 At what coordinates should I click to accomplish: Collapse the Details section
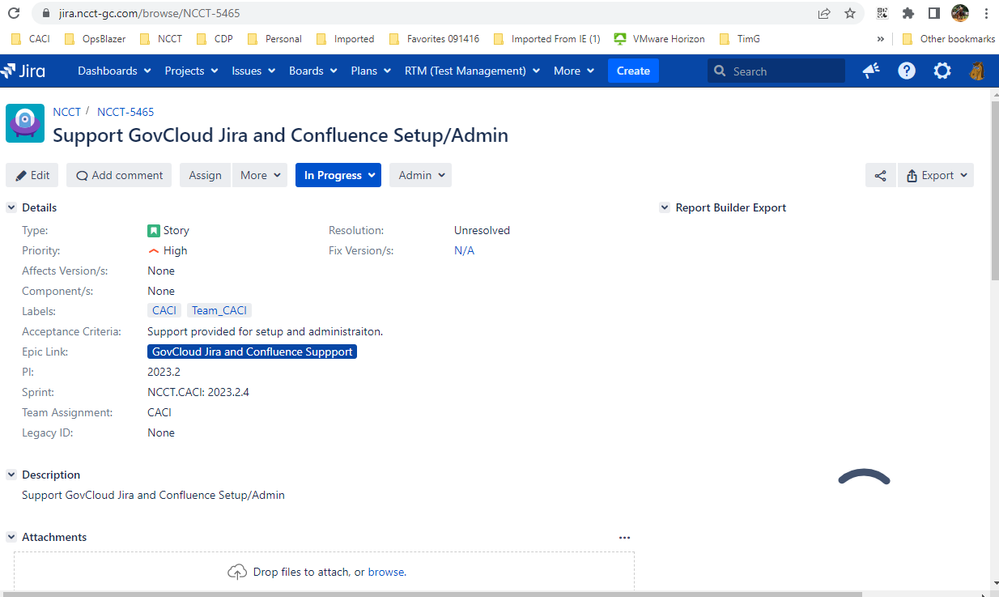tap(11, 208)
